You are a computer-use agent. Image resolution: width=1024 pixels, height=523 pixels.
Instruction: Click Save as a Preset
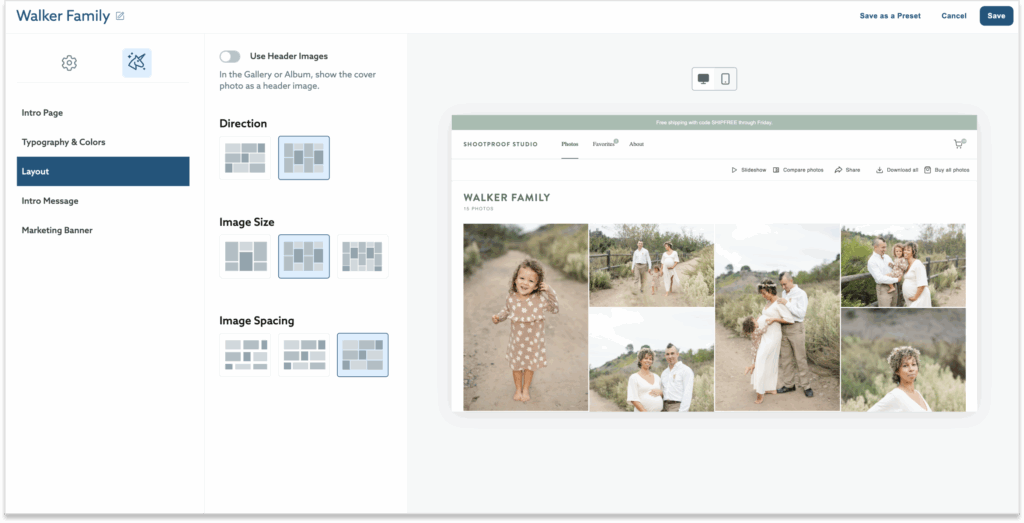[890, 16]
